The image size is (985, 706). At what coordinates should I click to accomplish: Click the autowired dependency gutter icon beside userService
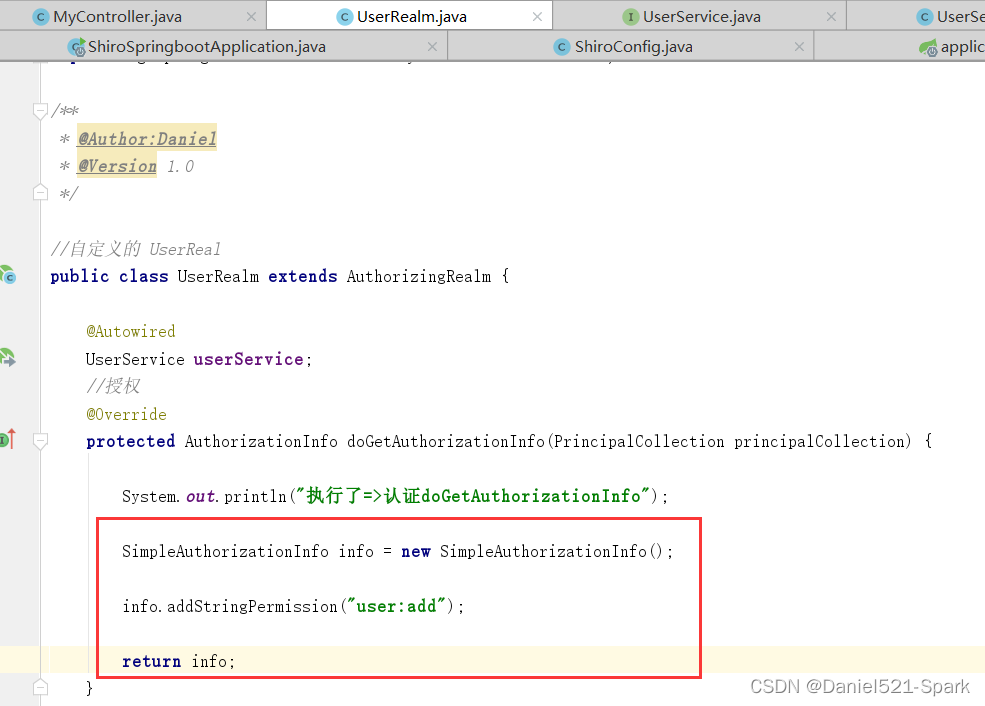pos(8,357)
